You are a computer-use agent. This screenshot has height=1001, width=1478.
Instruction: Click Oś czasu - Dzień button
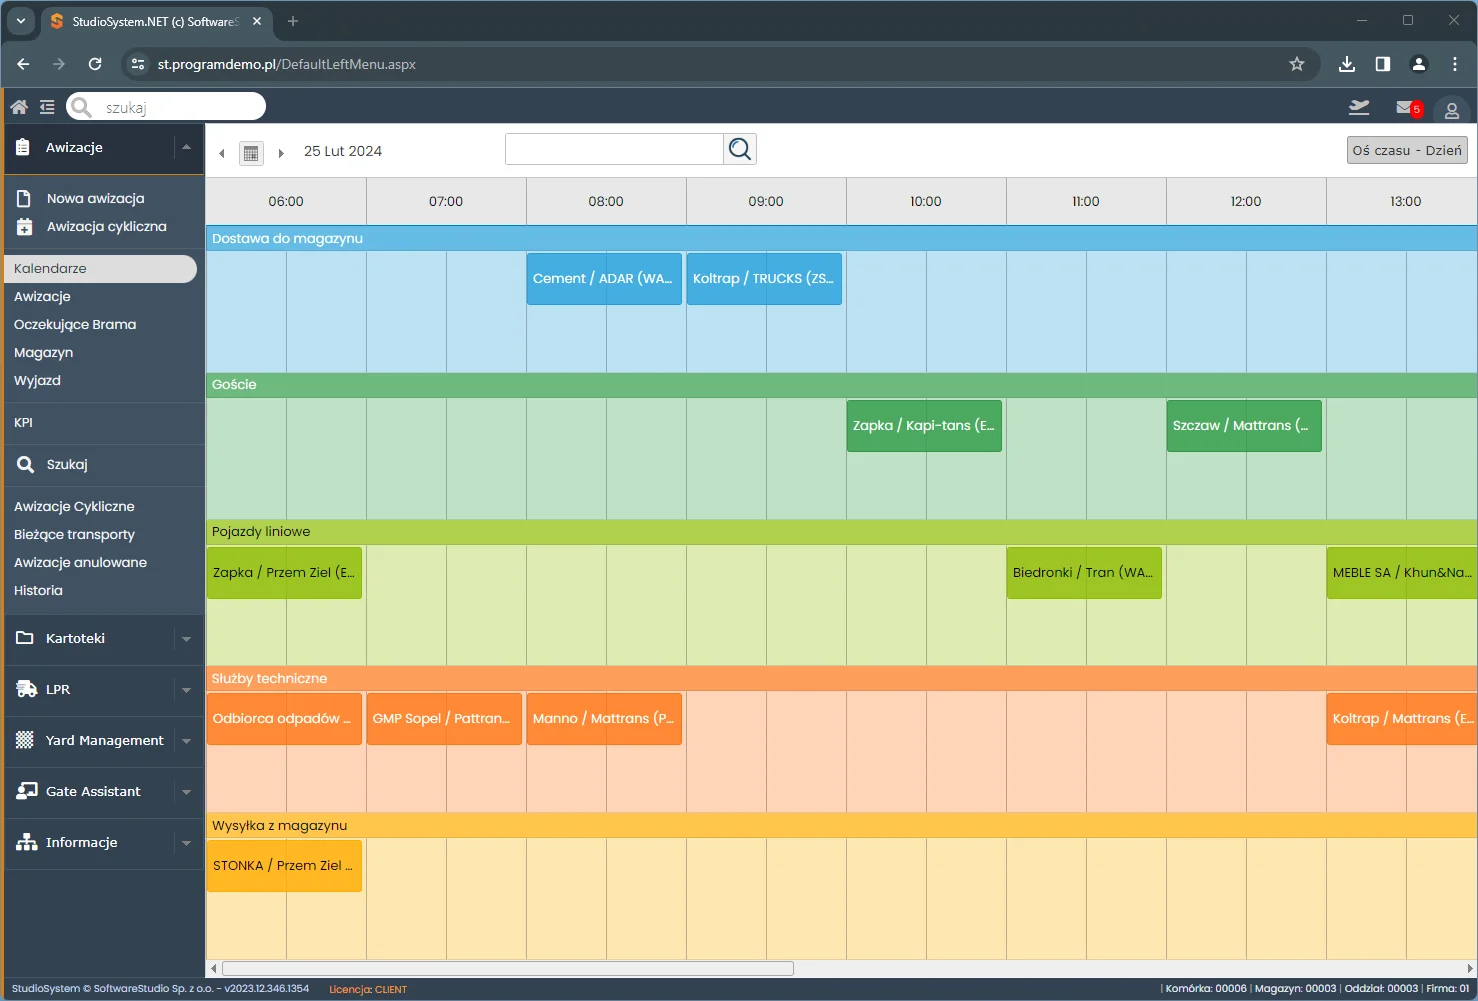tap(1407, 150)
